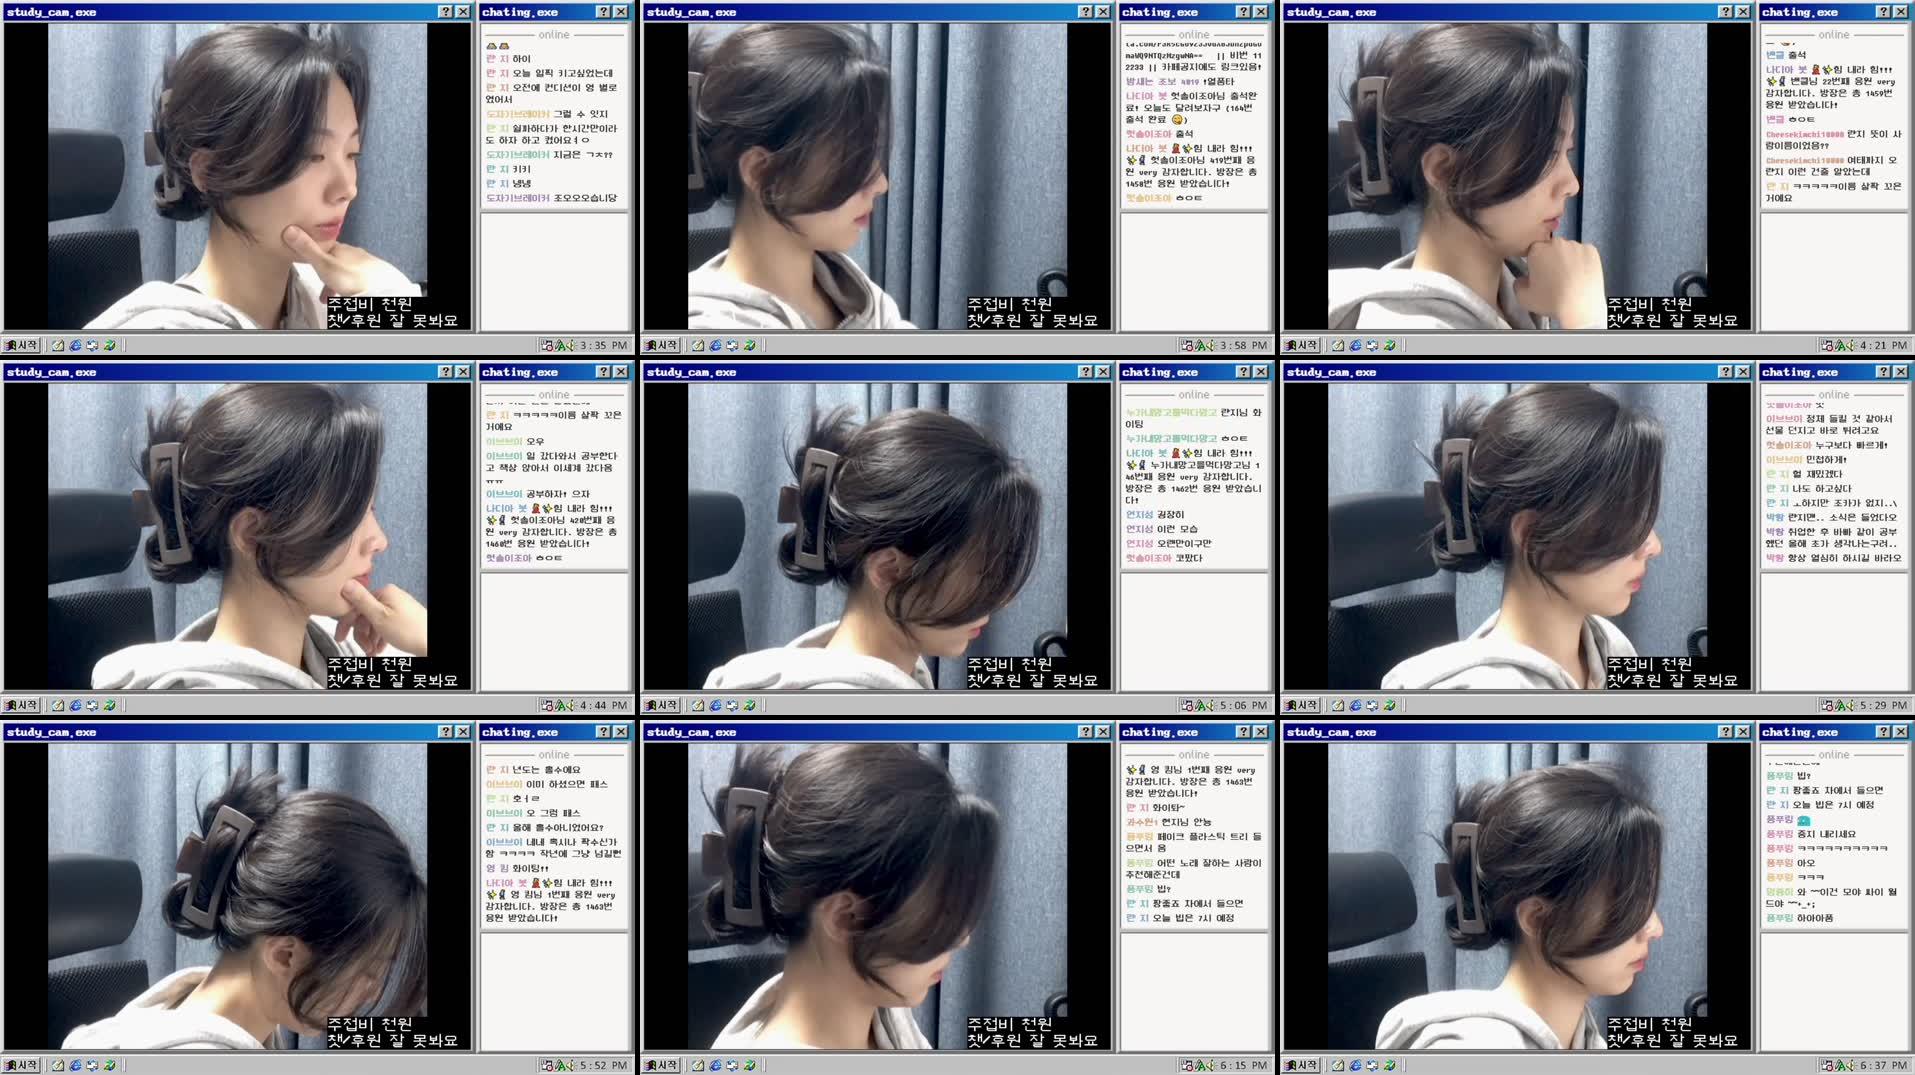This screenshot has width=1915, height=1075.
Task: Open Internet Explorer from the quick launch bar
Action: click(75, 343)
